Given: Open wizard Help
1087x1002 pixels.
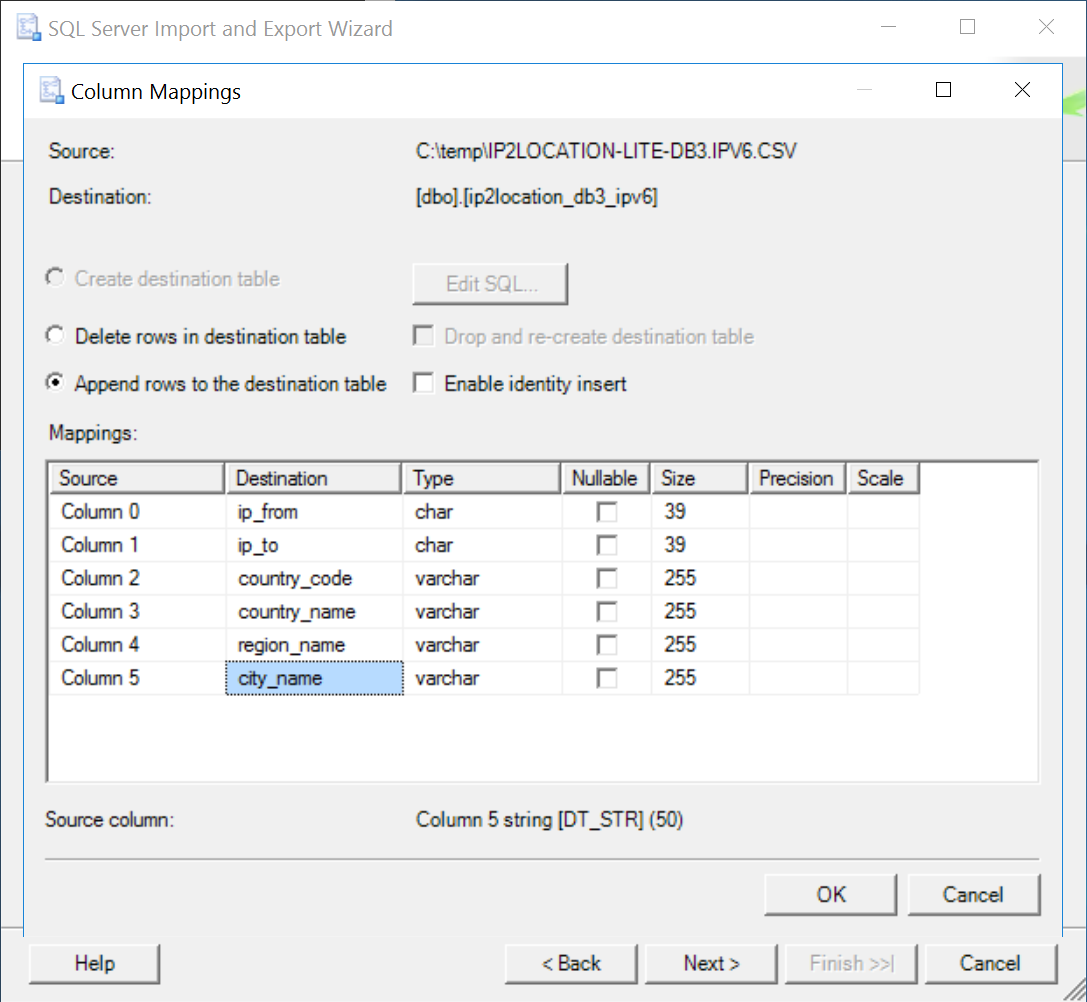Looking at the screenshot, I should [95, 963].
